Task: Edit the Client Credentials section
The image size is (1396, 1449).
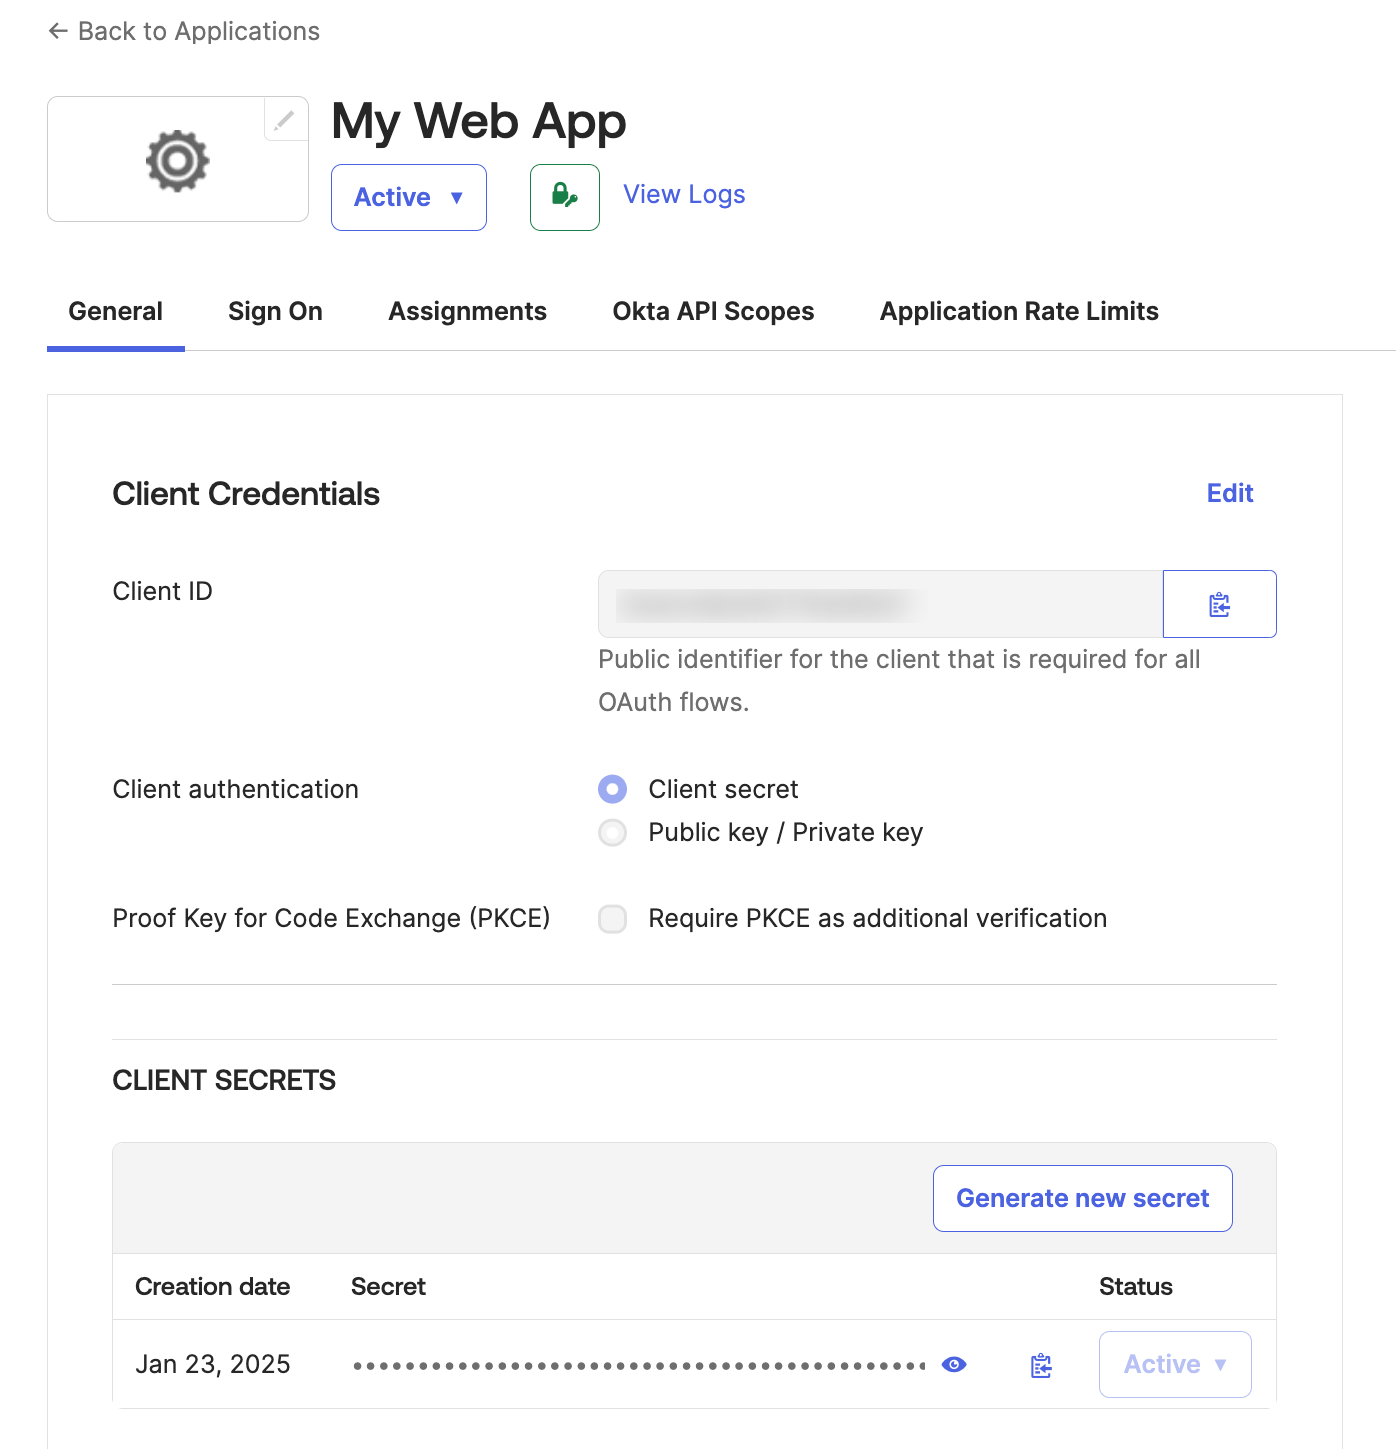Action: pyautogui.click(x=1229, y=493)
